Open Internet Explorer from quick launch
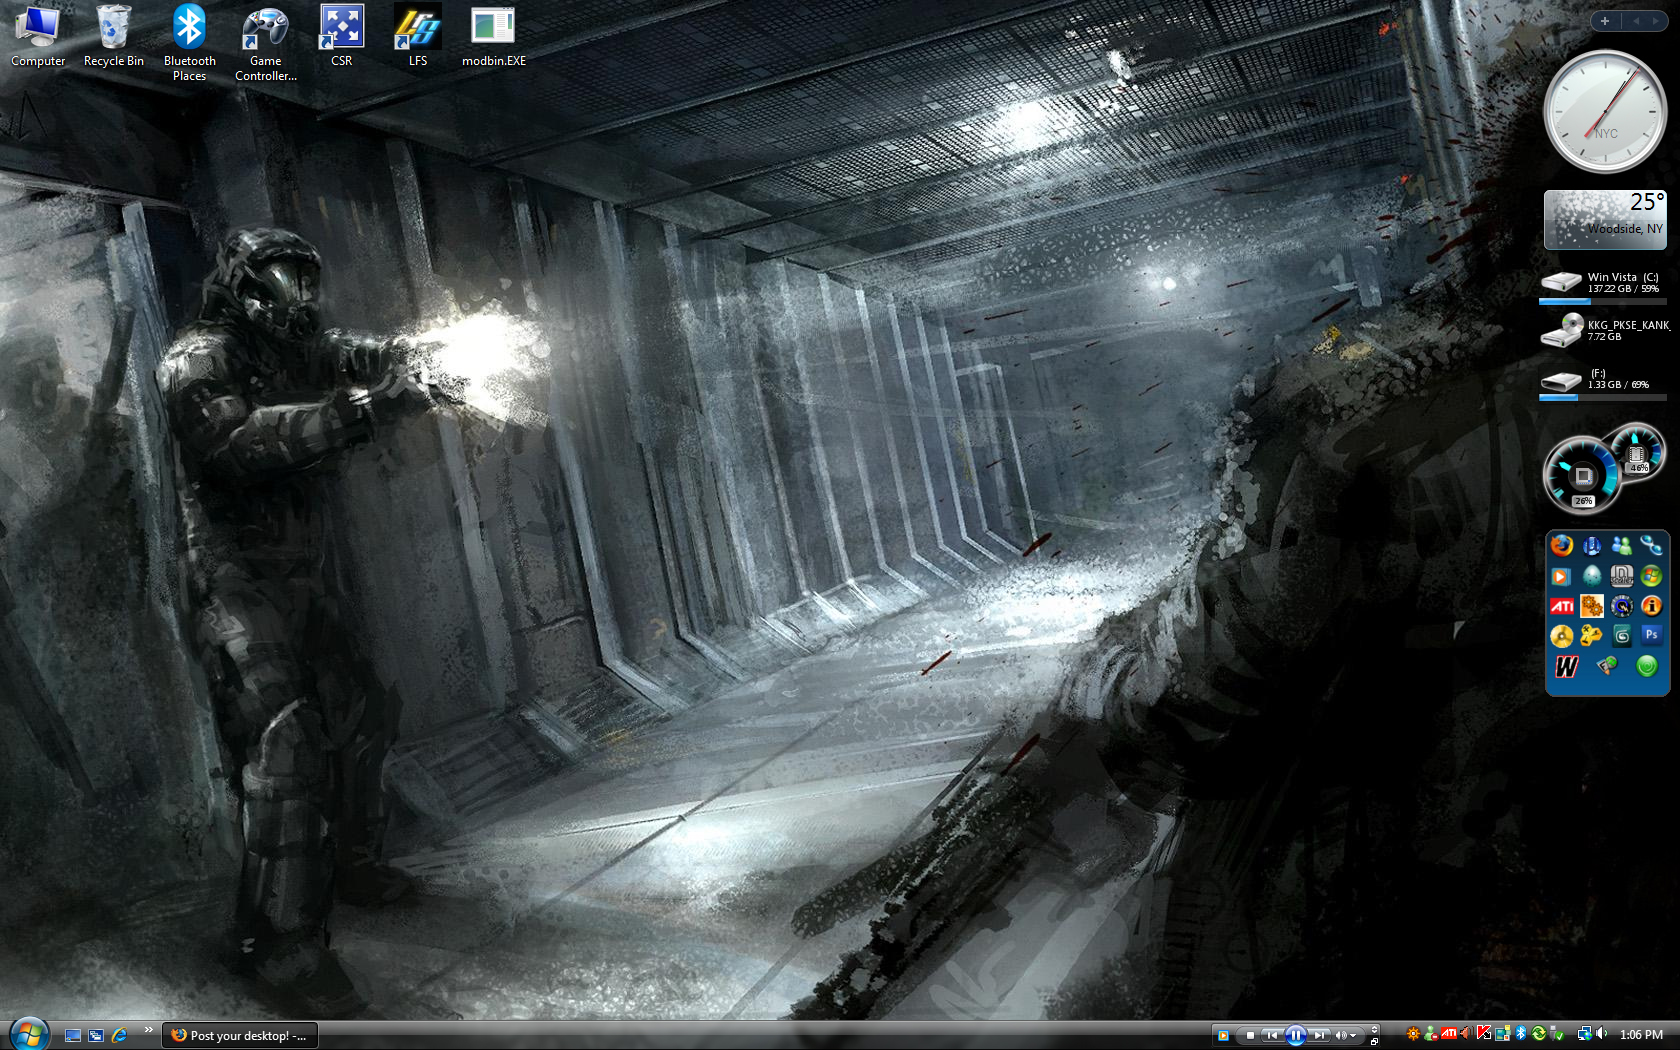The width and height of the screenshot is (1680, 1050). point(119,1035)
